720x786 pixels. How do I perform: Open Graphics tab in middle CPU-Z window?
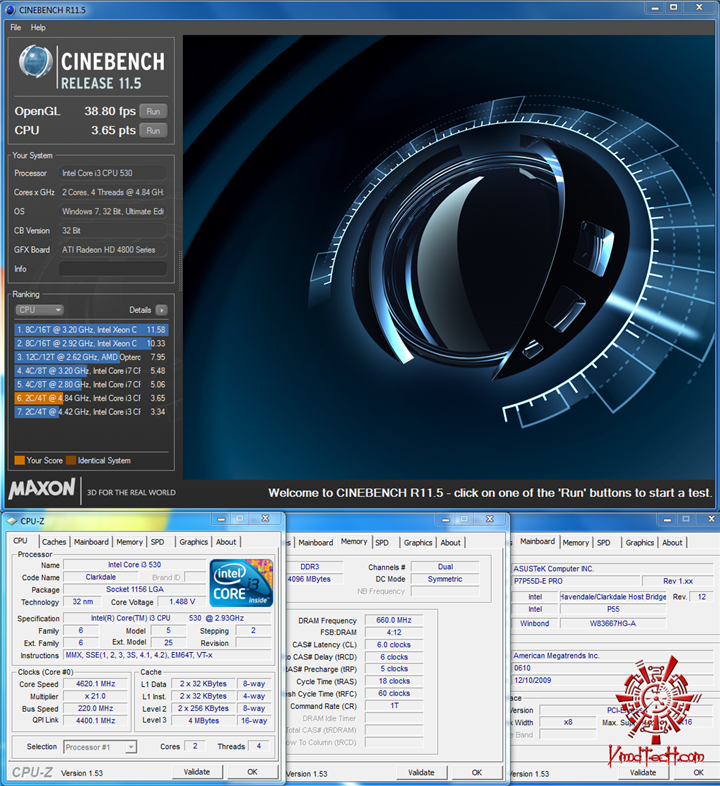coord(418,542)
